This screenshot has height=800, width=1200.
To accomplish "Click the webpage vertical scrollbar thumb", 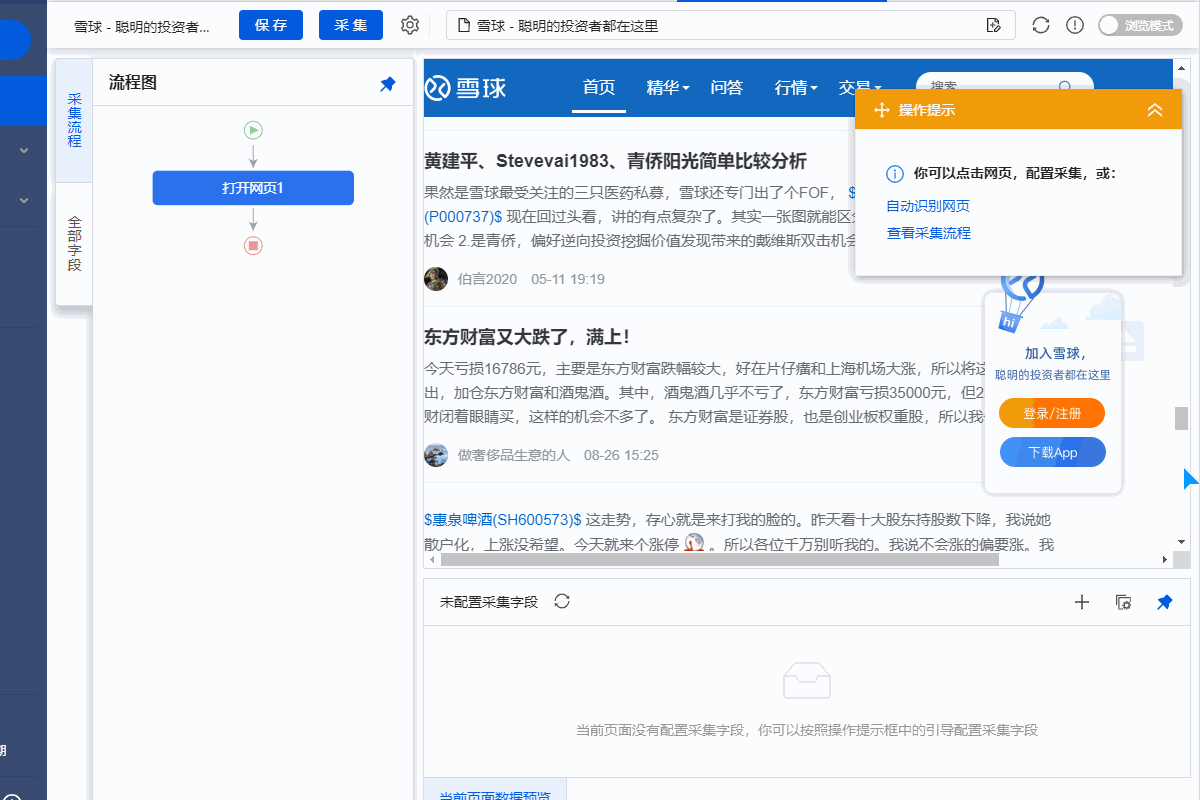I will click(x=1181, y=418).
